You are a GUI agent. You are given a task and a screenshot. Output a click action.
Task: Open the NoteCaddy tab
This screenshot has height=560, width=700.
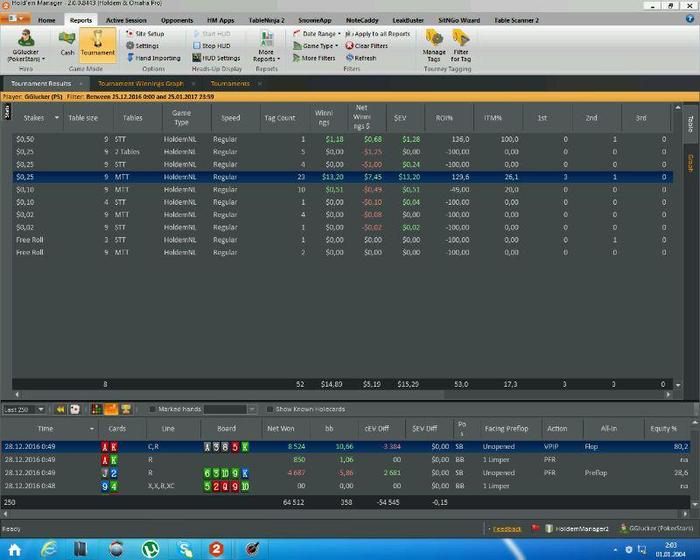362,20
